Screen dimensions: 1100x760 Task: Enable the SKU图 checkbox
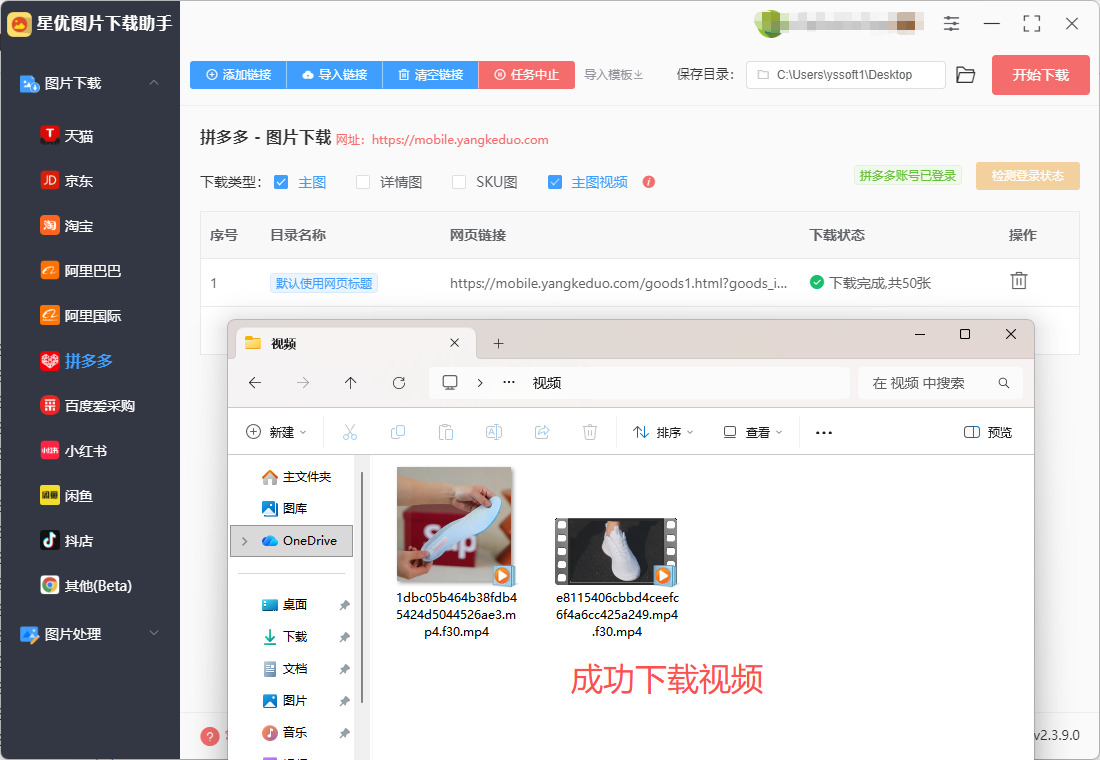[x=459, y=182]
